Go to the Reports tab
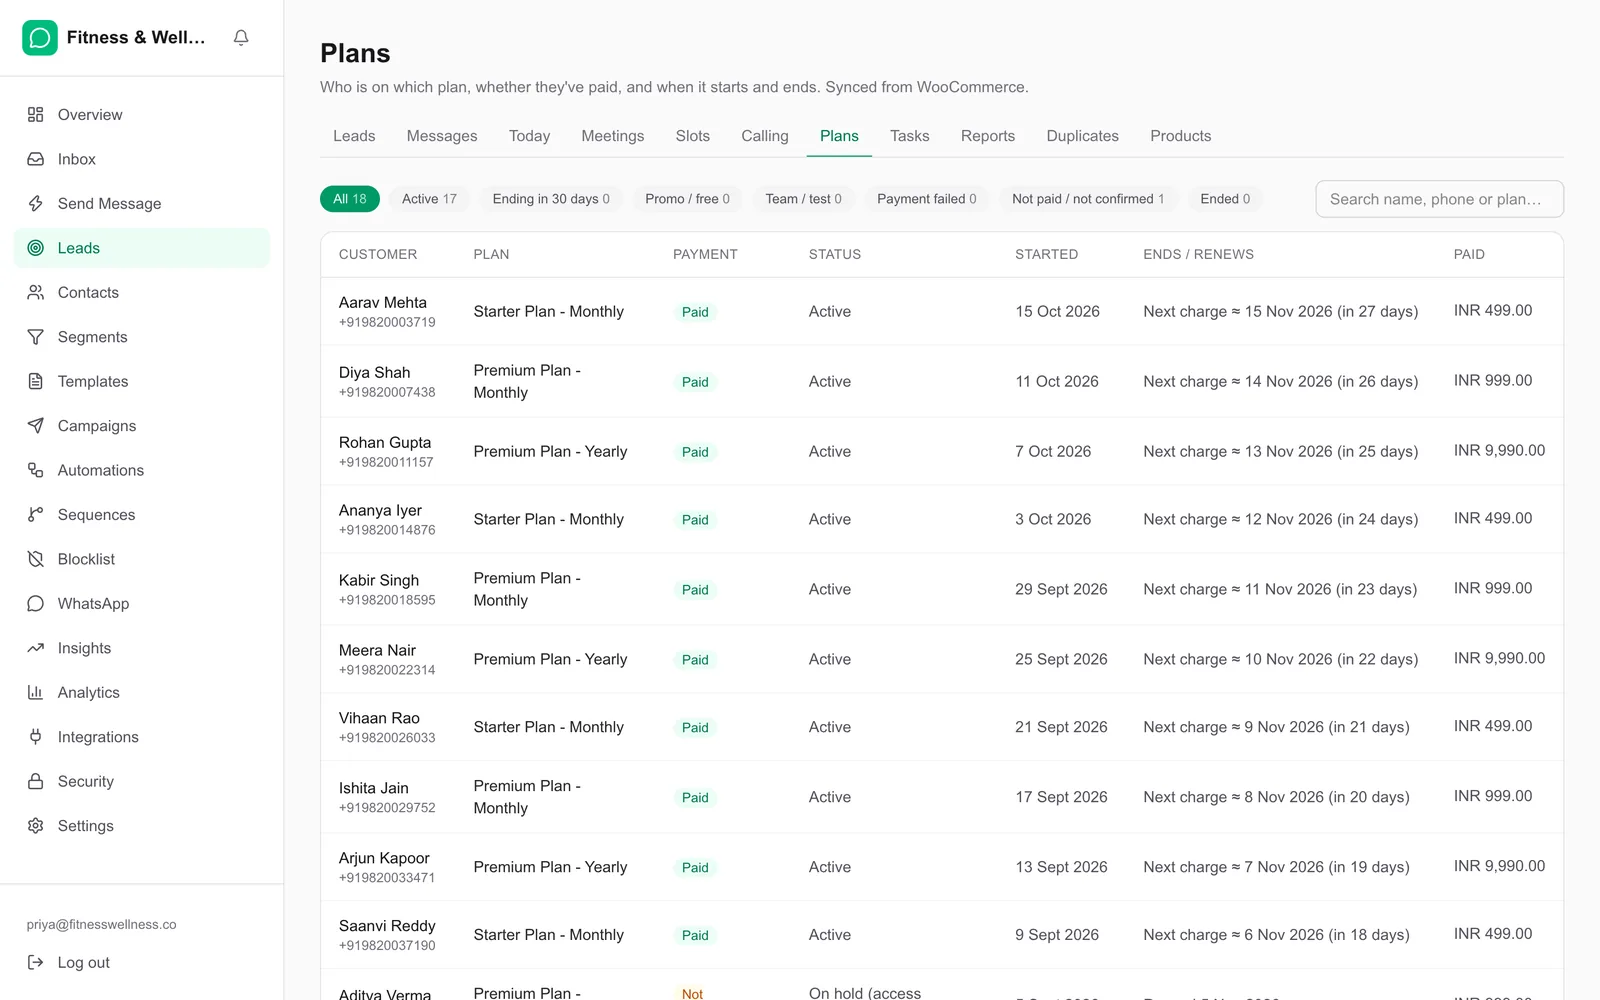1600x1000 pixels. (988, 136)
